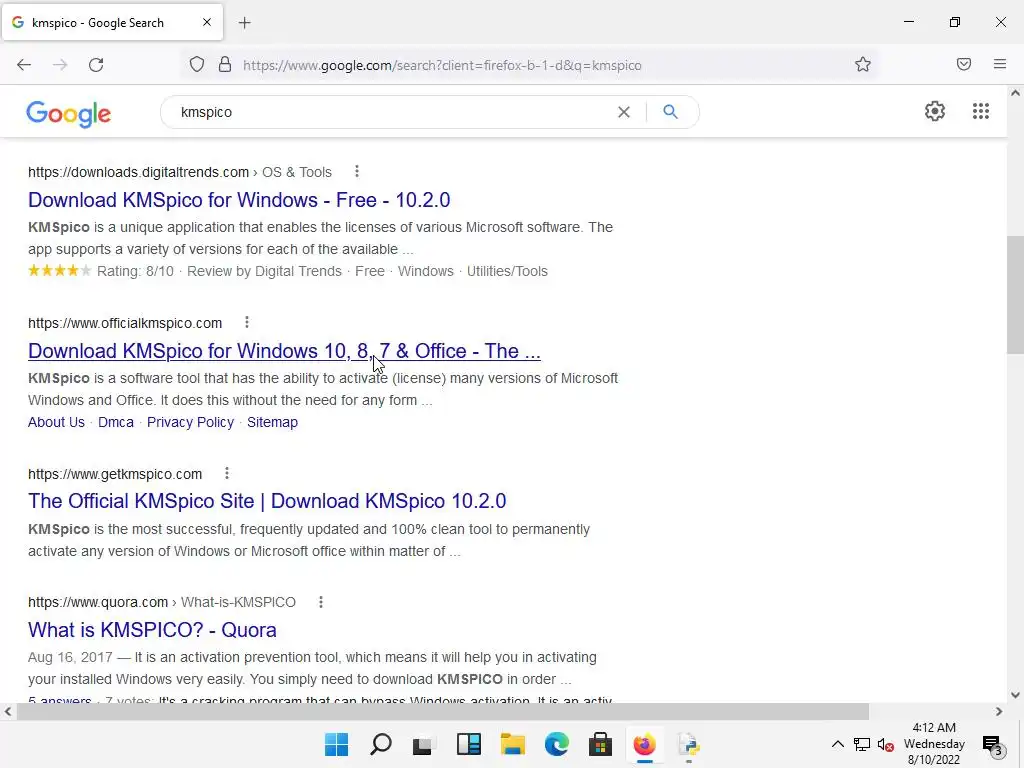Click the scroll left arrow
The height and width of the screenshot is (768, 1024).
(8, 711)
